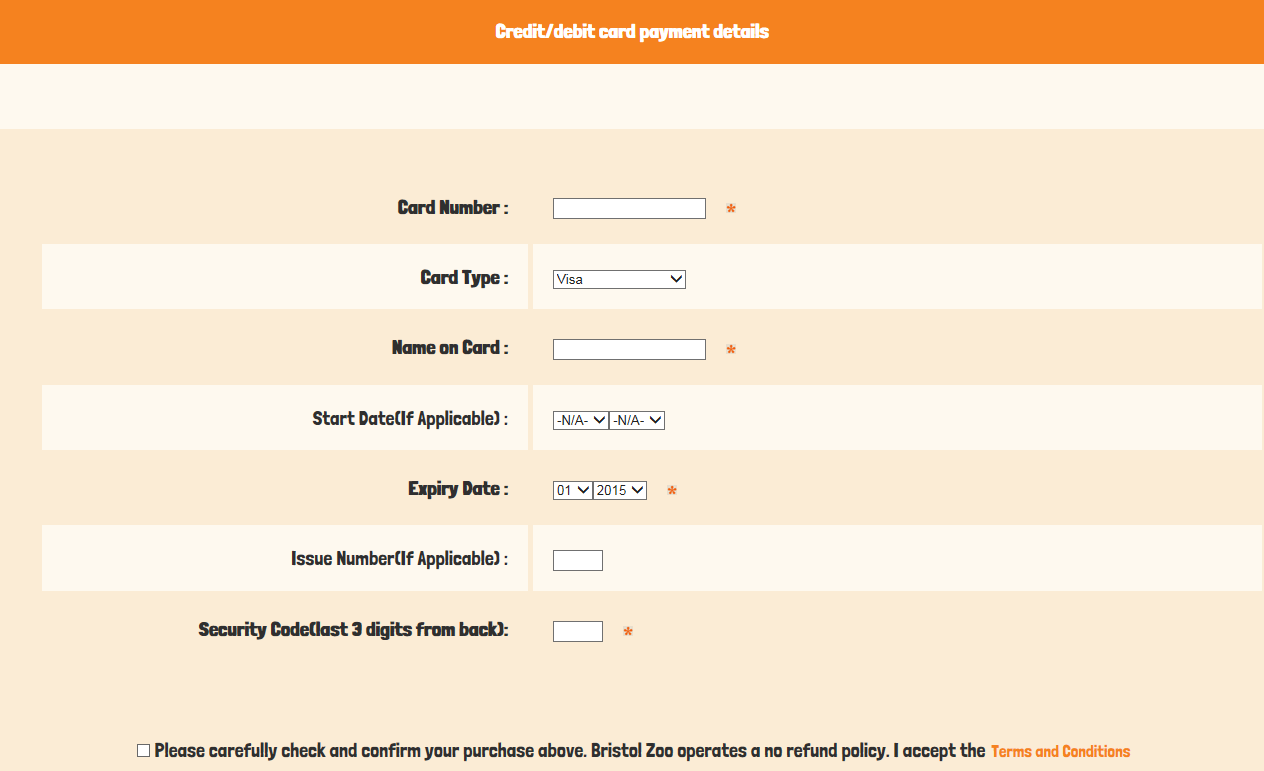
Task: Click the Security Code label text
Action: pos(353,630)
